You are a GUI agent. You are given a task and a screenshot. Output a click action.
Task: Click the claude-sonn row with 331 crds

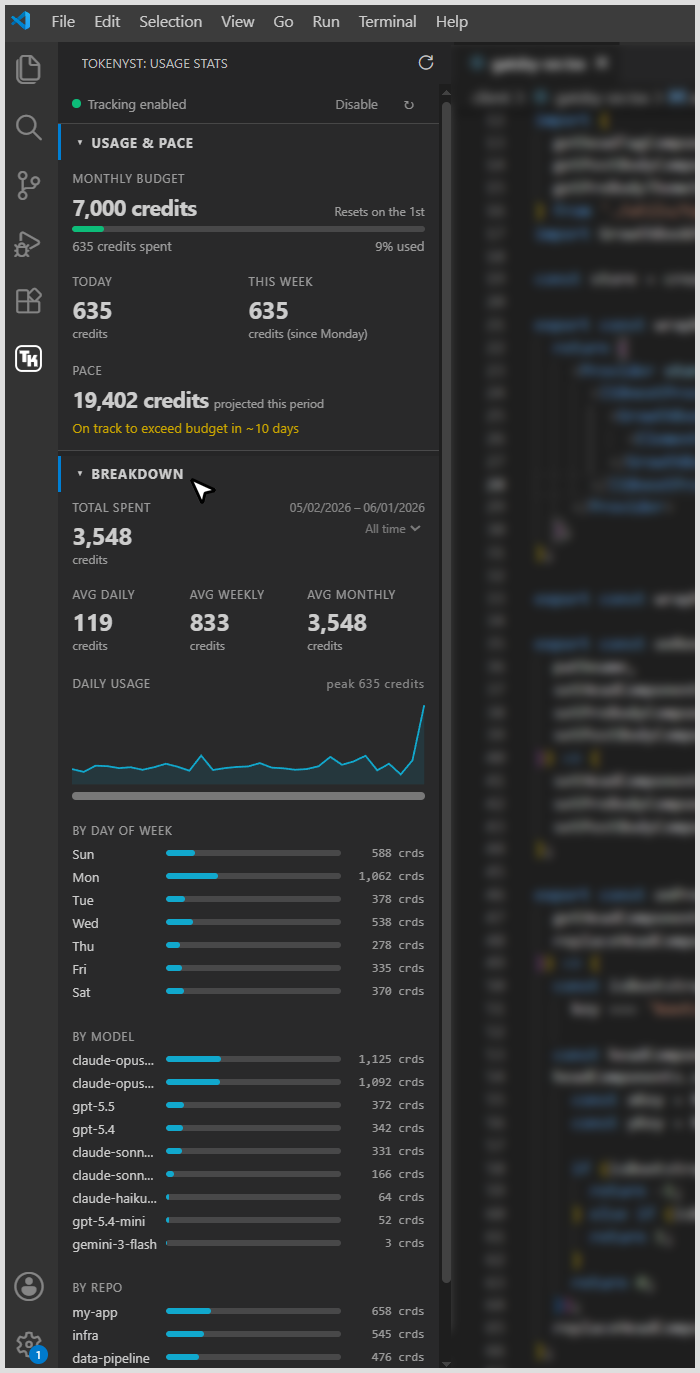(248, 1151)
